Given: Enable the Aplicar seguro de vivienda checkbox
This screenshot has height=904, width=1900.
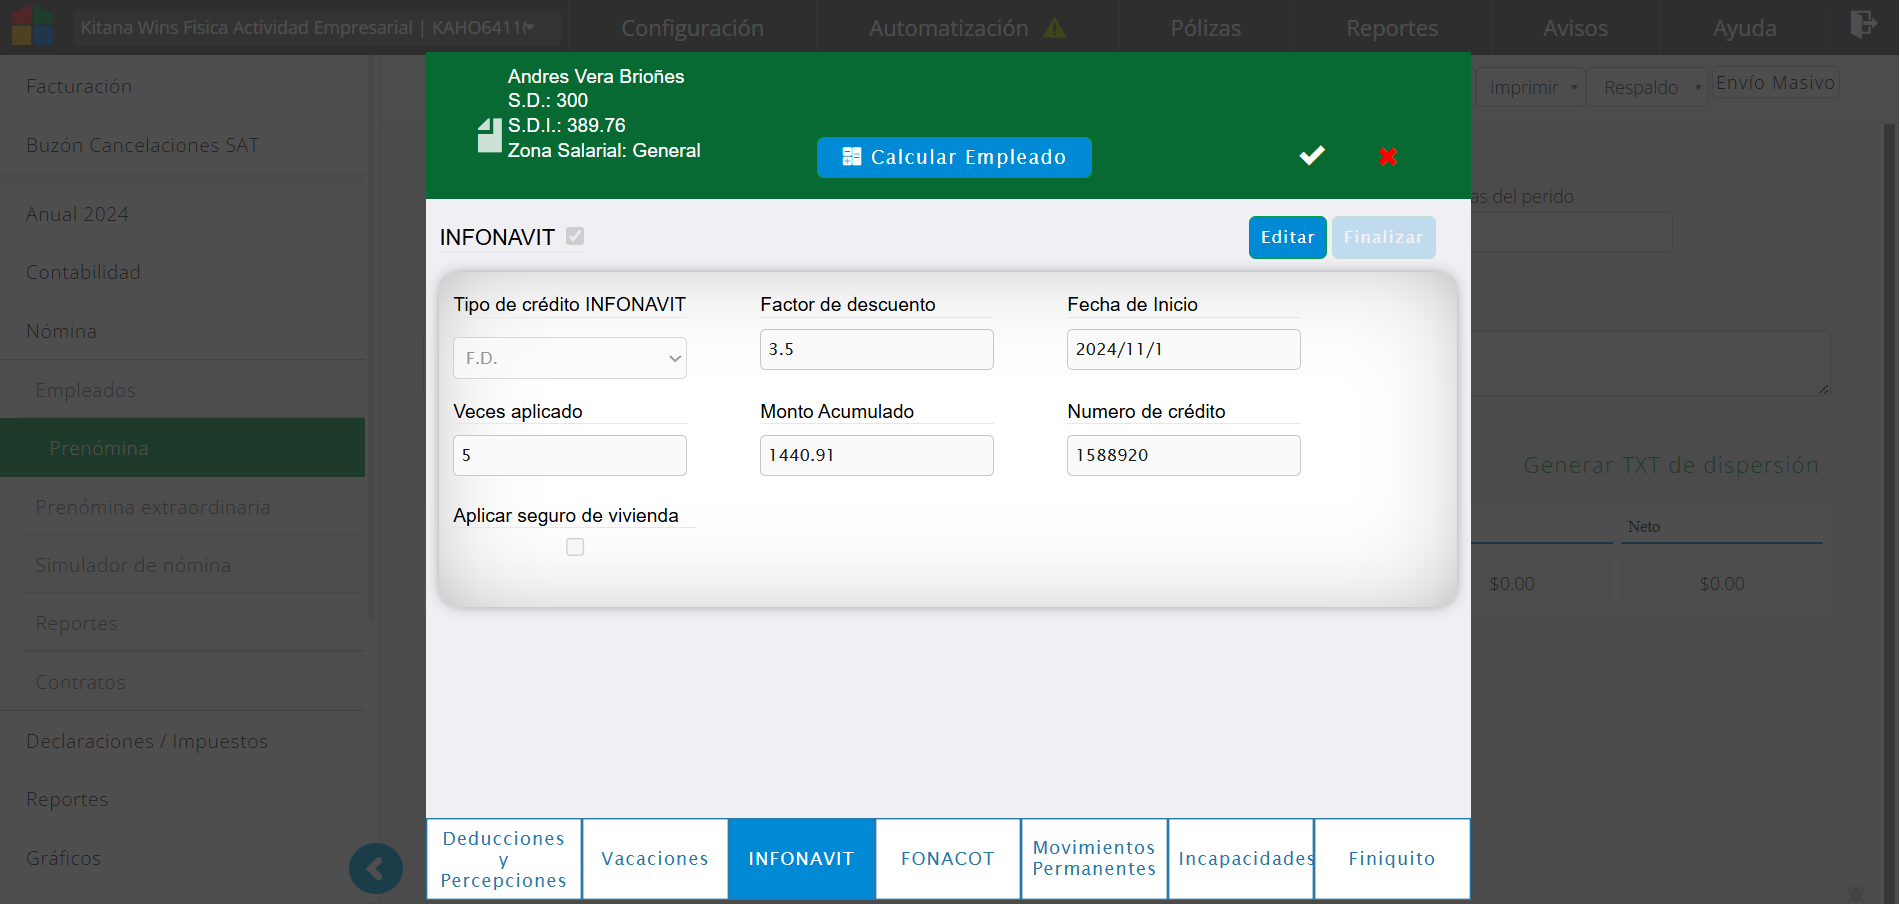Looking at the screenshot, I should (x=575, y=547).
